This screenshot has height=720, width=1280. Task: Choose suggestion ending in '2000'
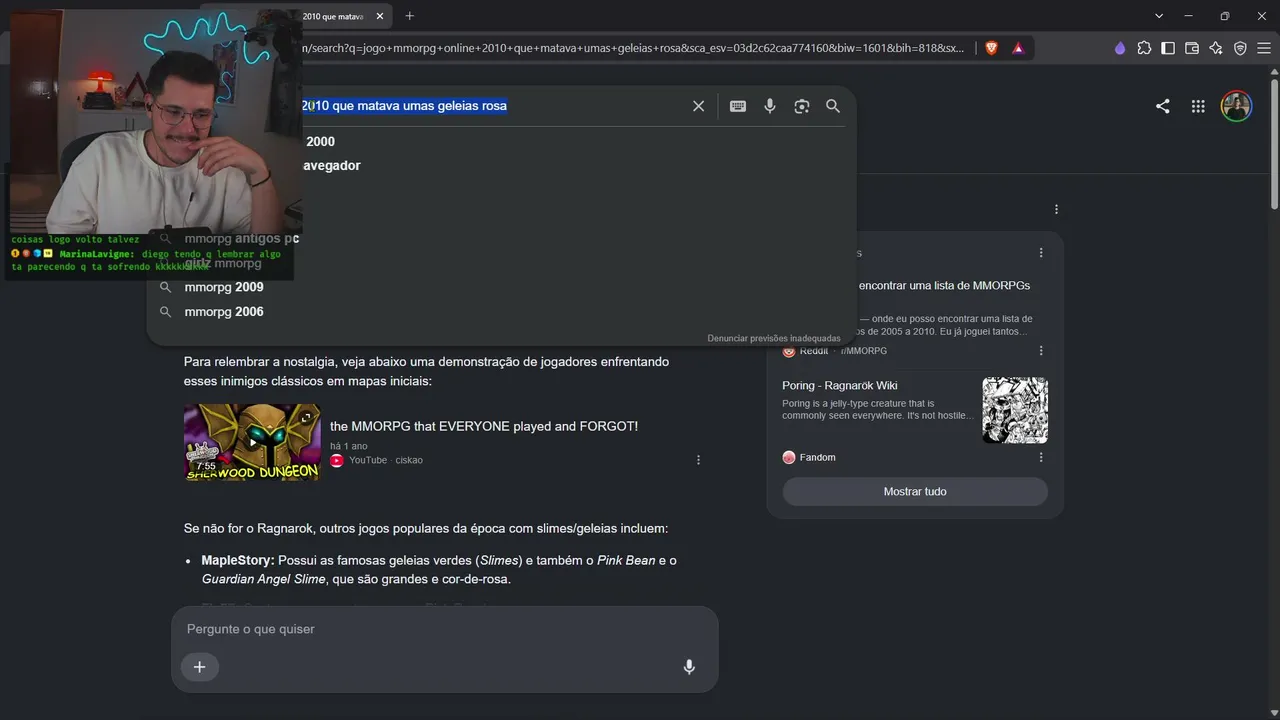coord(320,142)
